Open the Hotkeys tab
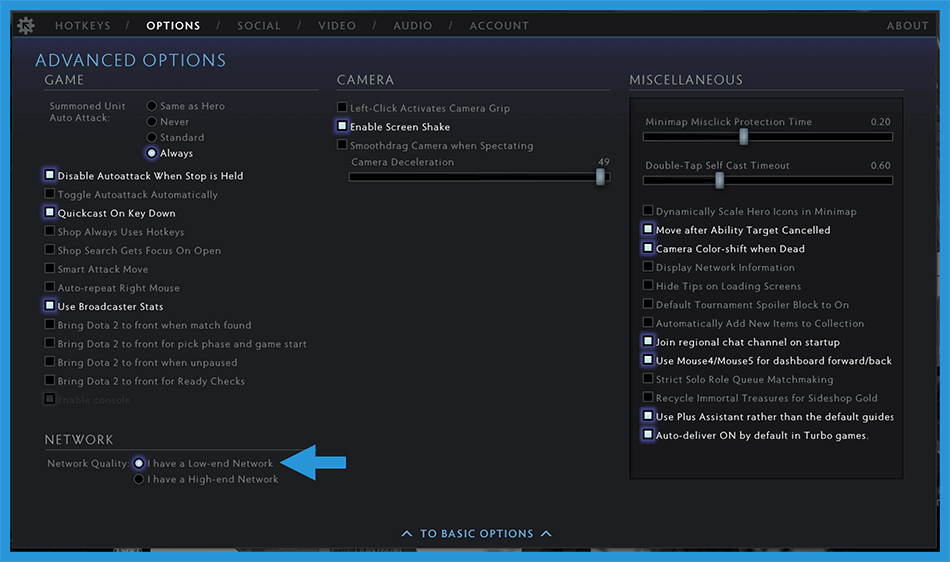 pos(83,25)
